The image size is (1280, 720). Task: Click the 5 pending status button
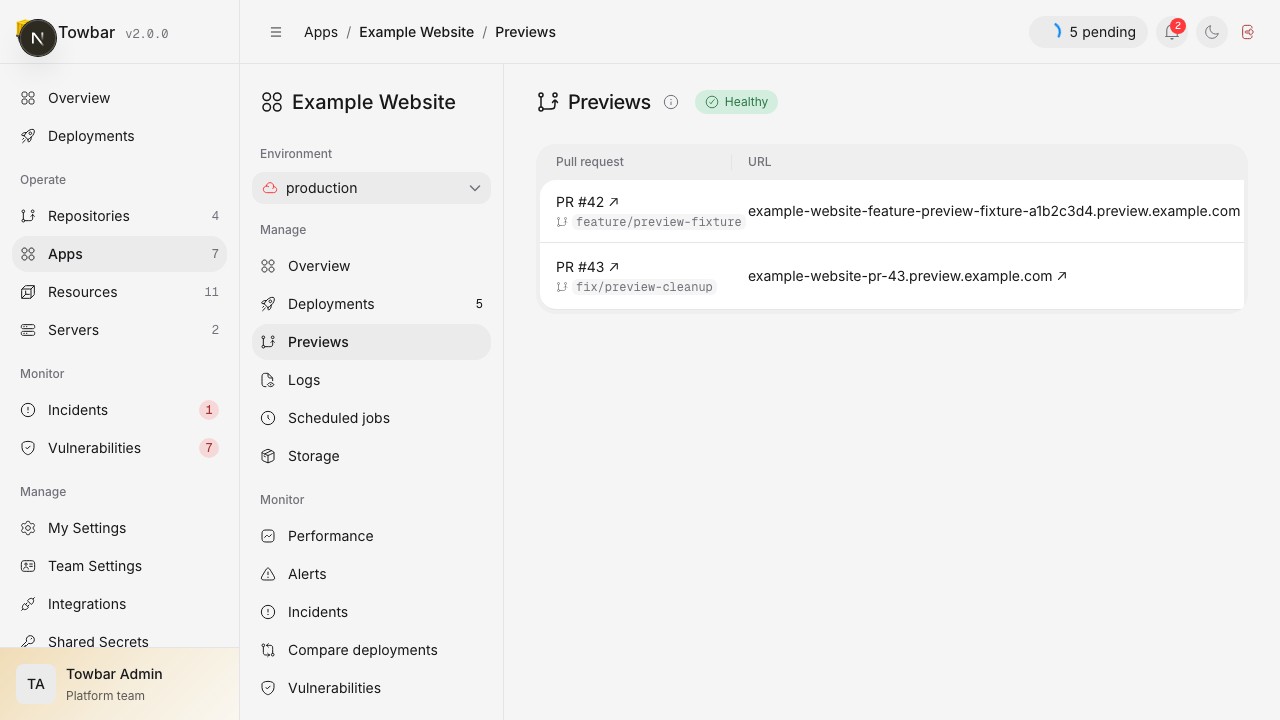(x=1088, y=32)
